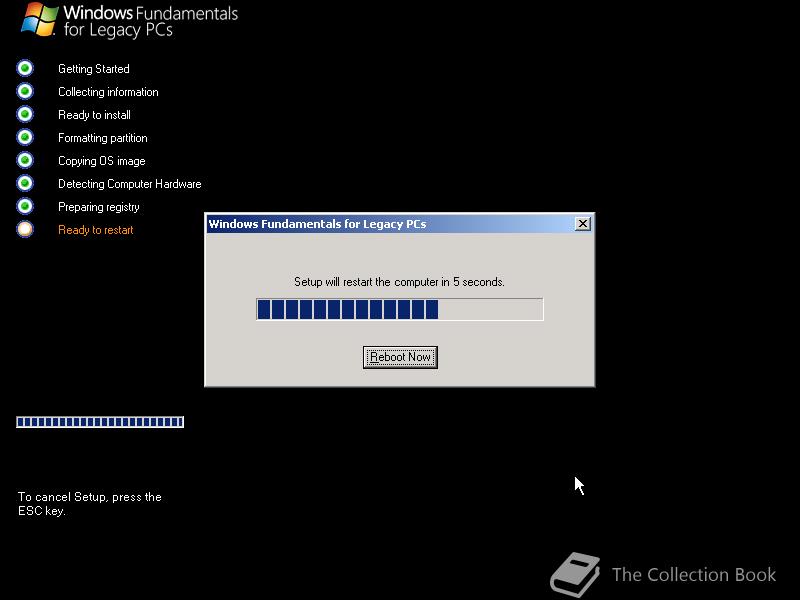The image size is (800, 600).
Task: Click the overall setup progress bar
Action: pos(100,422)
